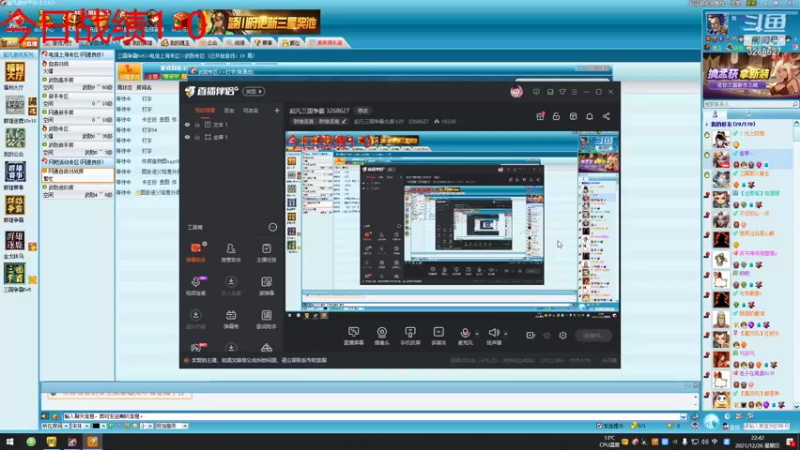Toggle lock on 全屏 1 source
800x450 pixels.
coord(197,137)
